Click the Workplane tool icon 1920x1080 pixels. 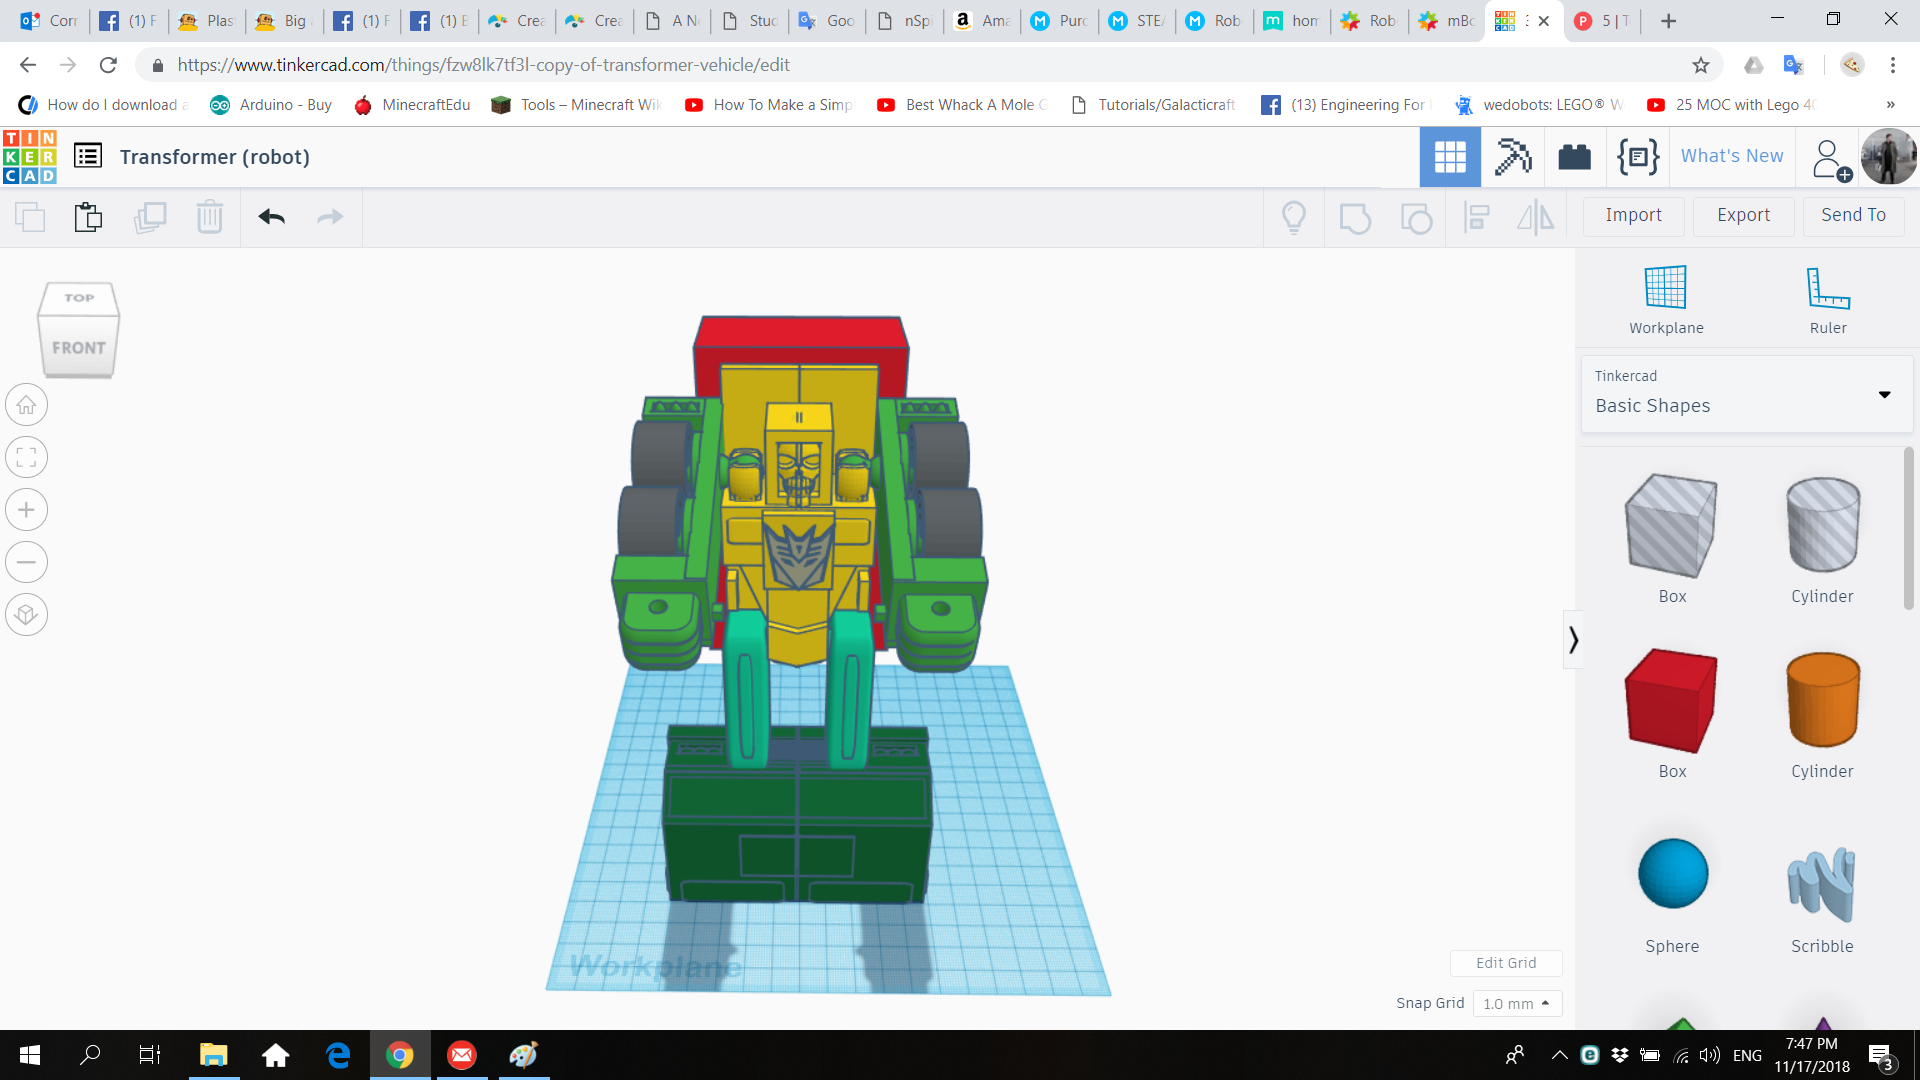coord(1665,289)
